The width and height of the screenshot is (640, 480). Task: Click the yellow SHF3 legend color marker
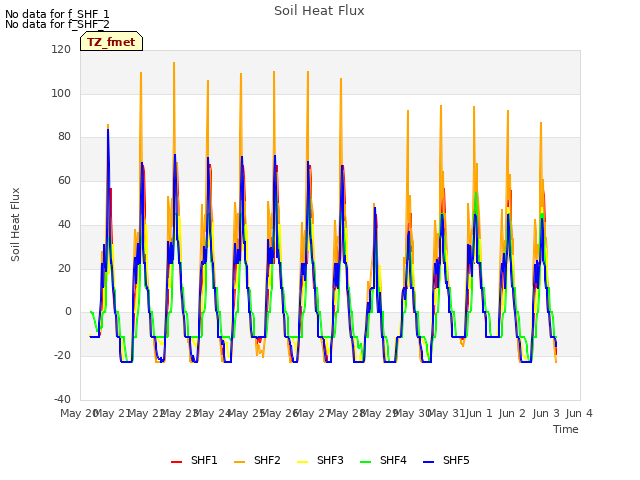tap(302, 462)
